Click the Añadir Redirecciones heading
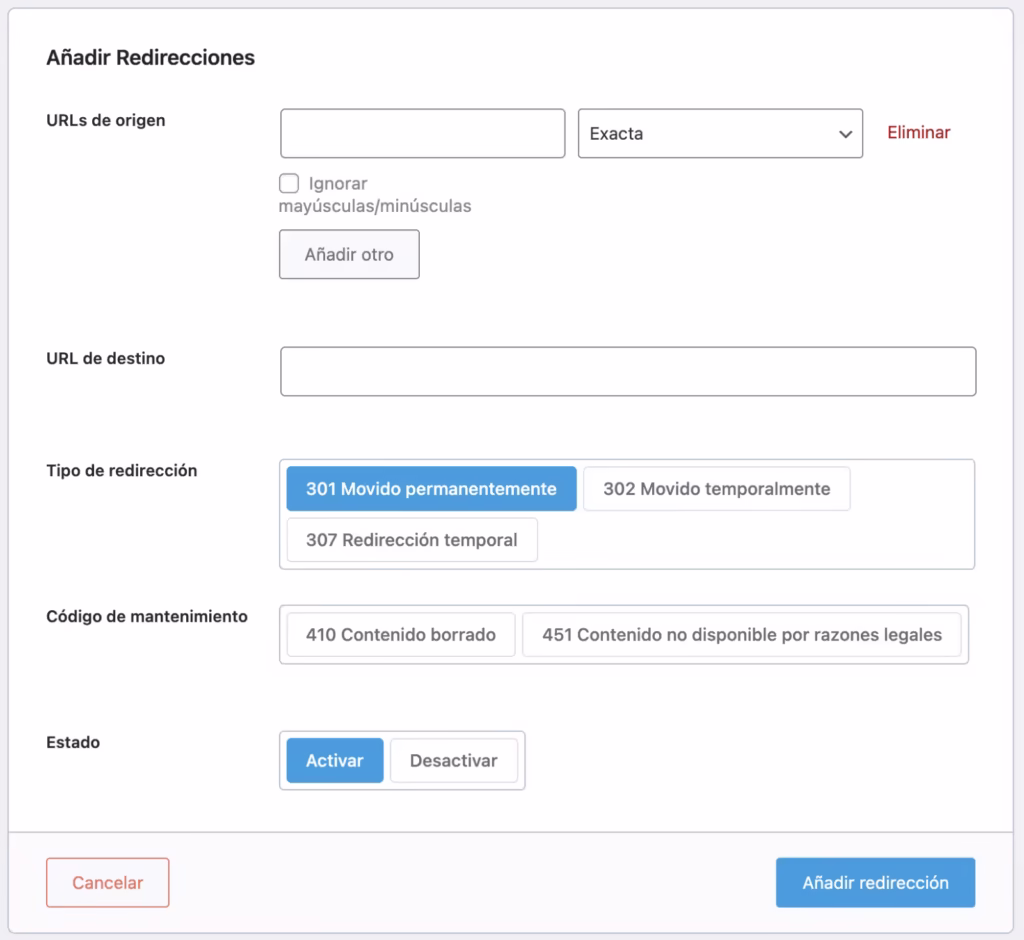Viewport: 1024px width, 940px height. pos(151,57)
